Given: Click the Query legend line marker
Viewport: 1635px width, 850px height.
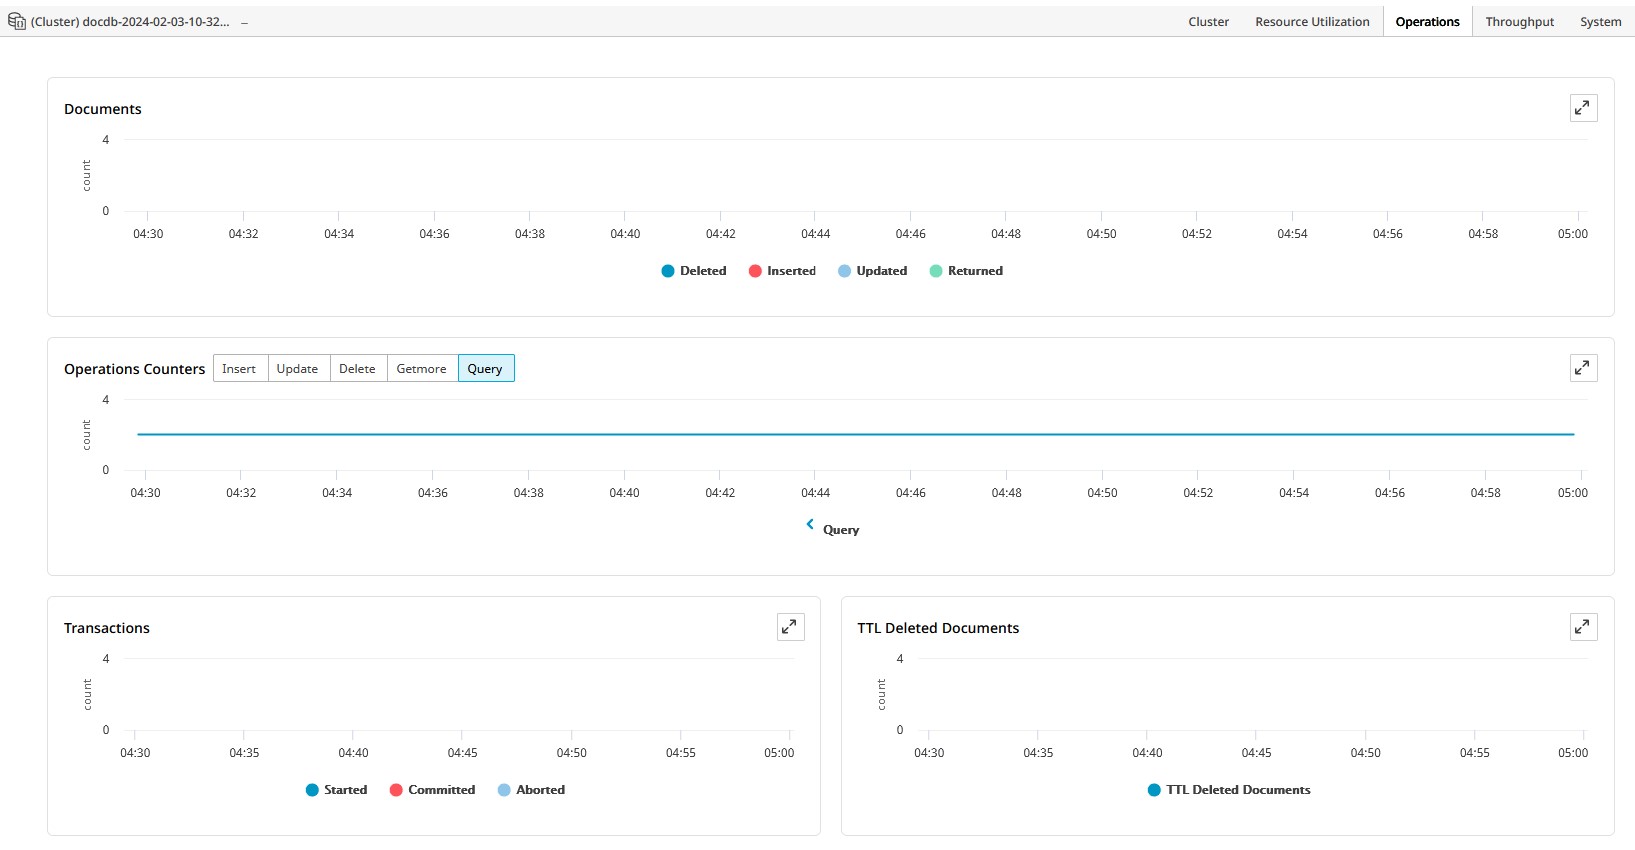Looking at the screenshot, I should click(x=810, y=525).
